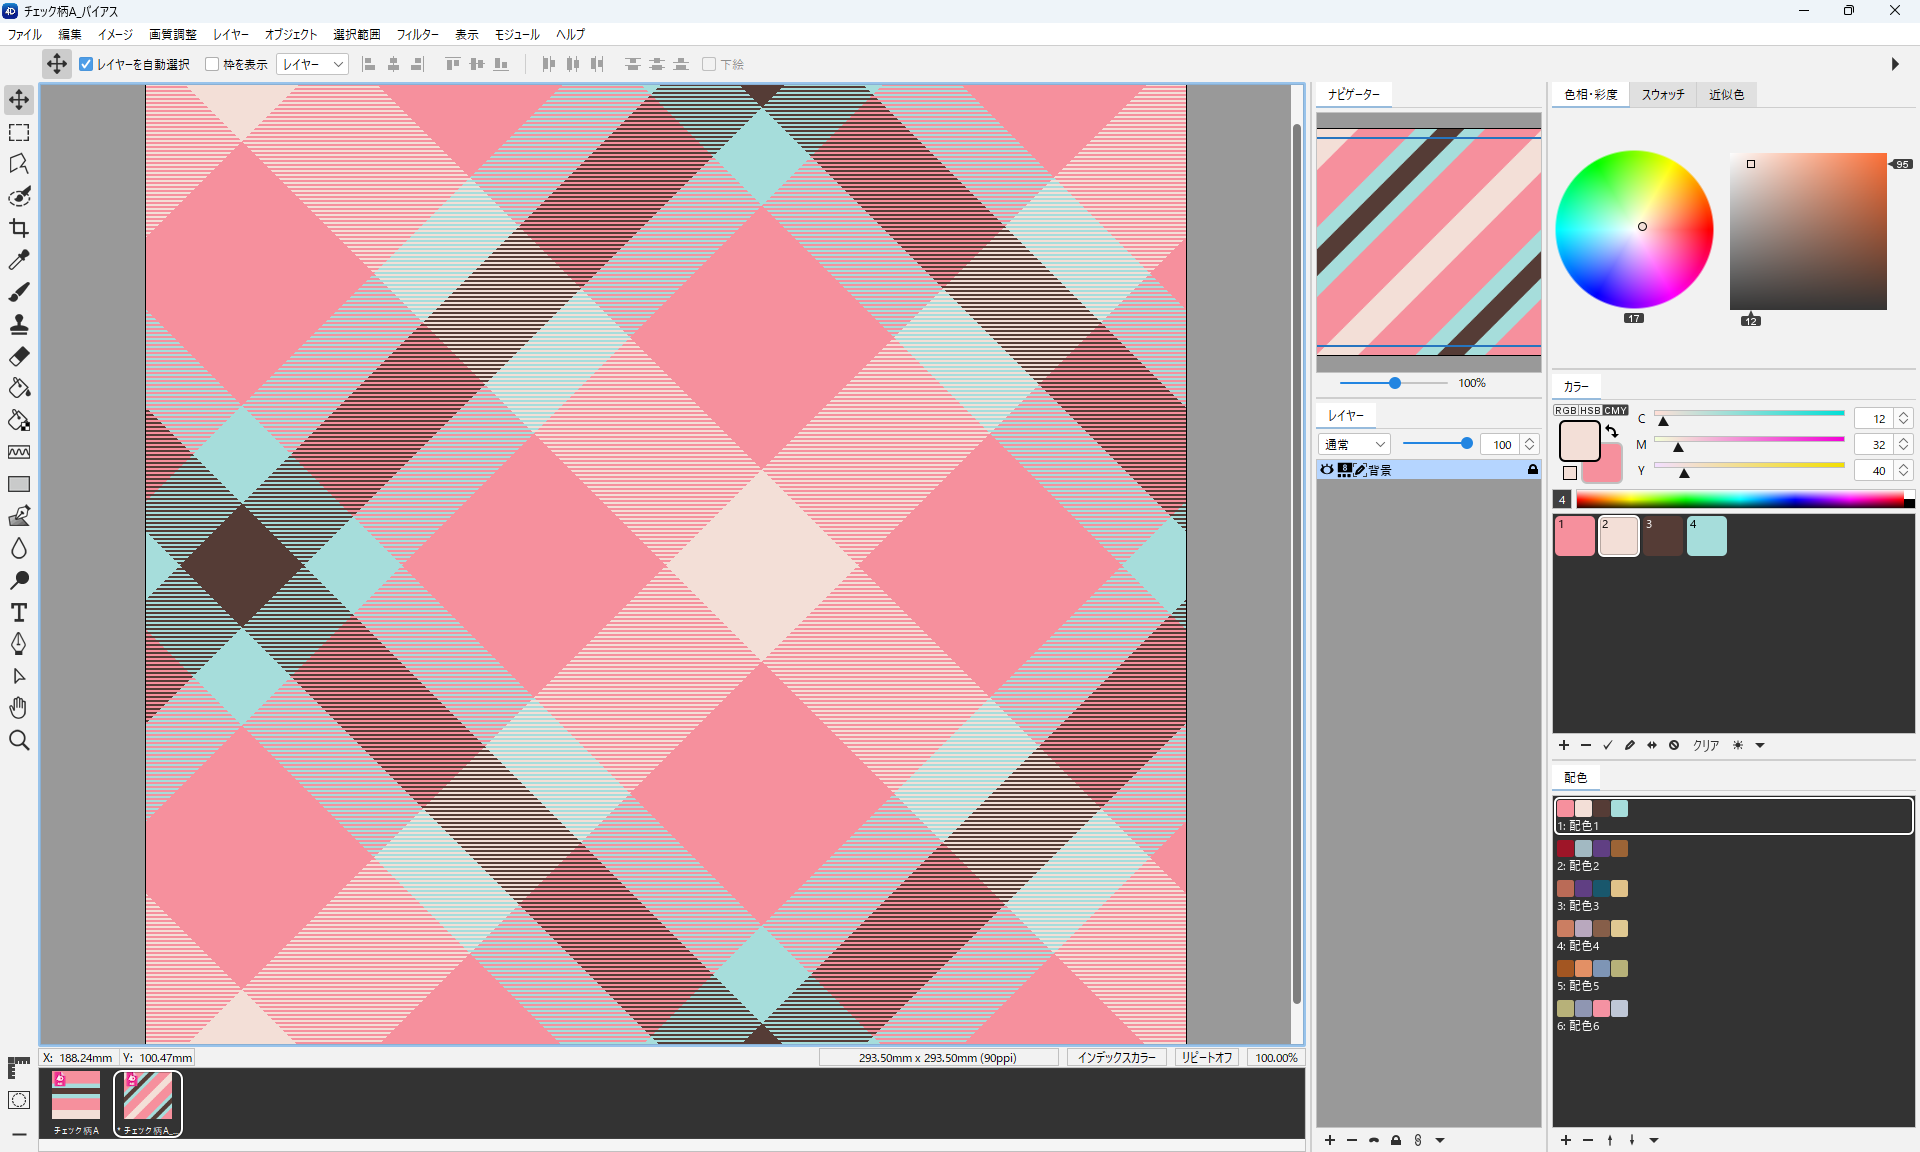Select the Blur droplet tool
1920x1152 pixels.
(19, 548)
